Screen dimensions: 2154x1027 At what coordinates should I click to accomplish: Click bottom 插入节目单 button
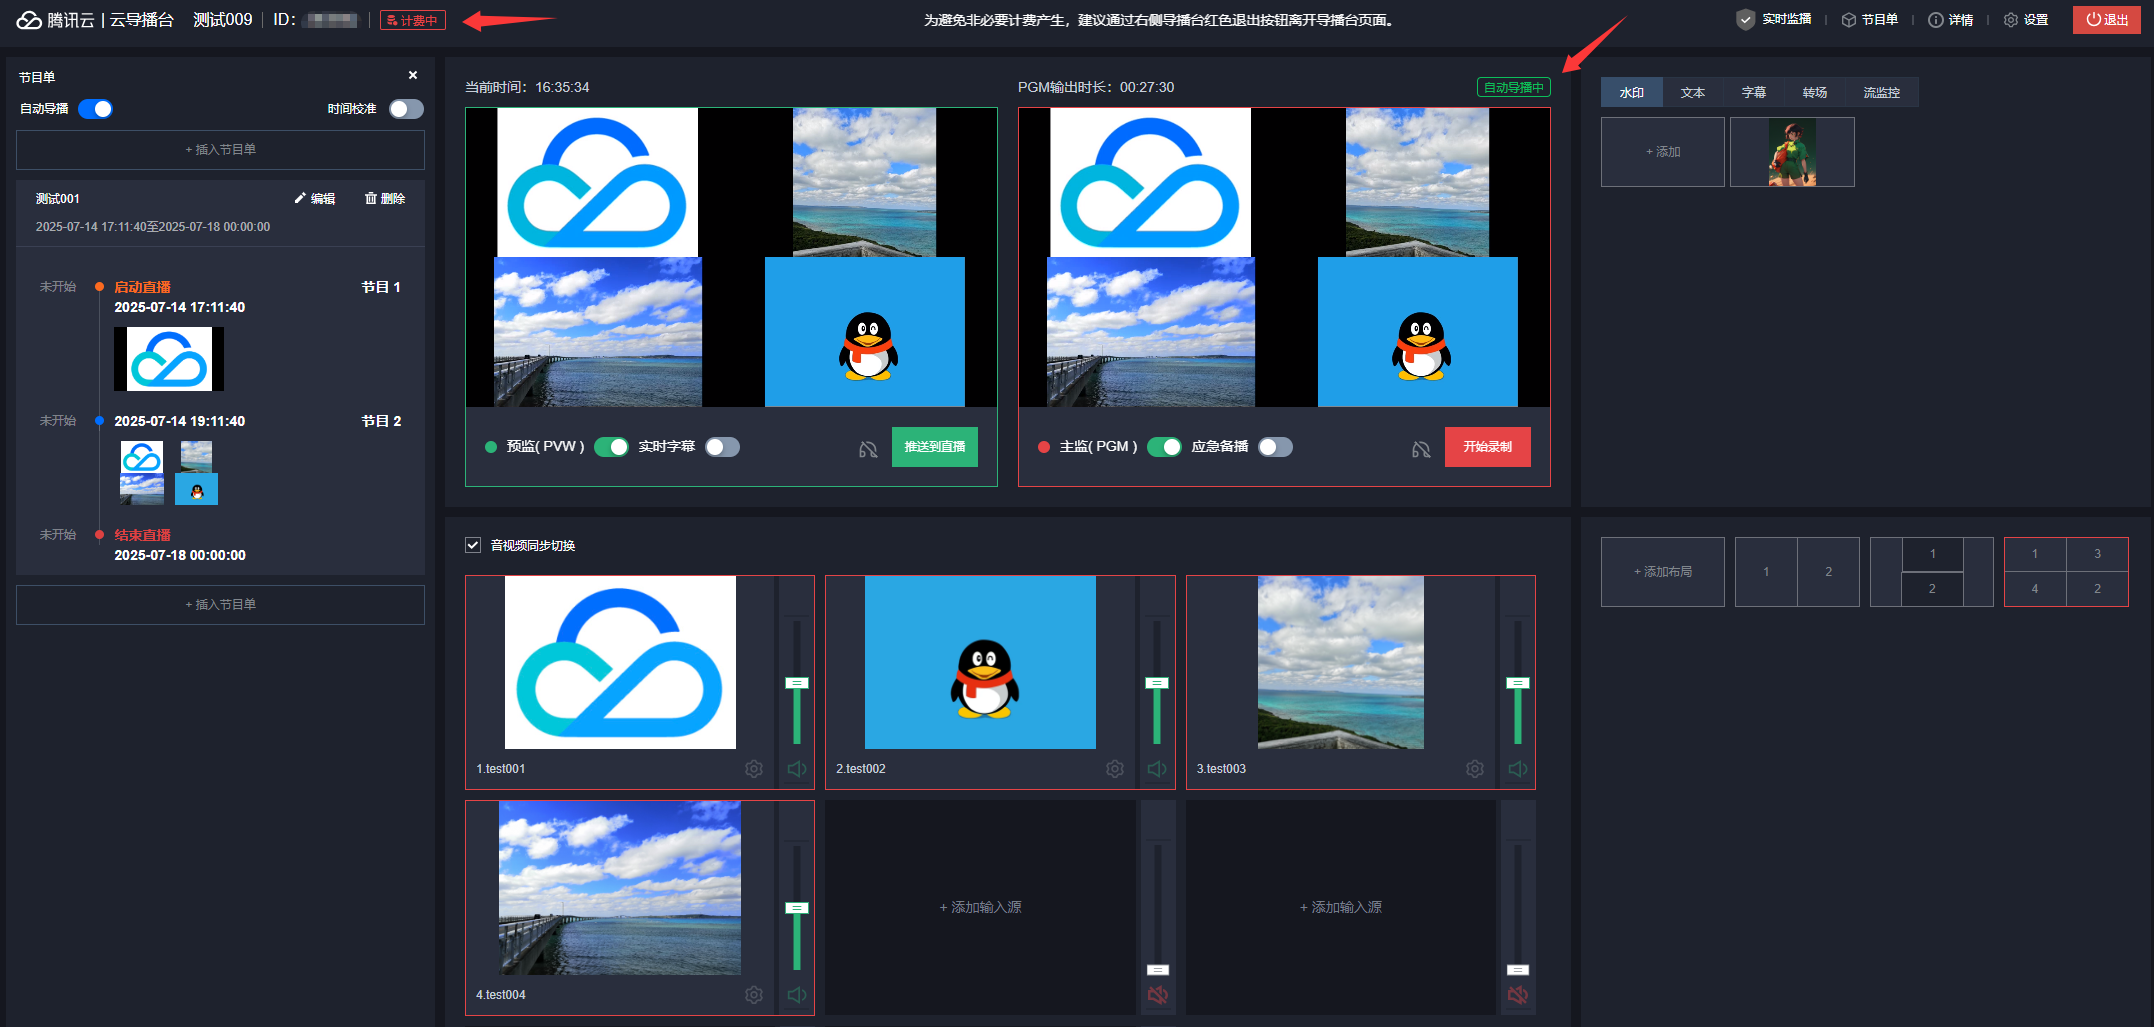(220, 605)
